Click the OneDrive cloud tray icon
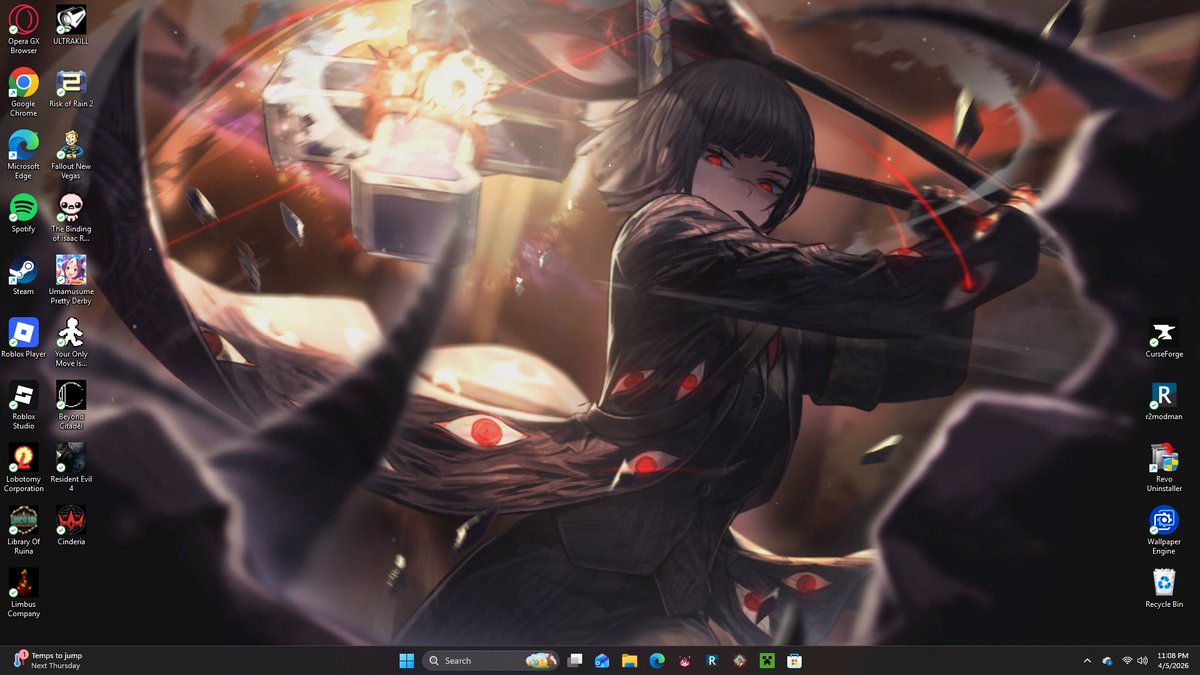The width and height of the screenshot is (1200, 675). [x=1107, y=660]
